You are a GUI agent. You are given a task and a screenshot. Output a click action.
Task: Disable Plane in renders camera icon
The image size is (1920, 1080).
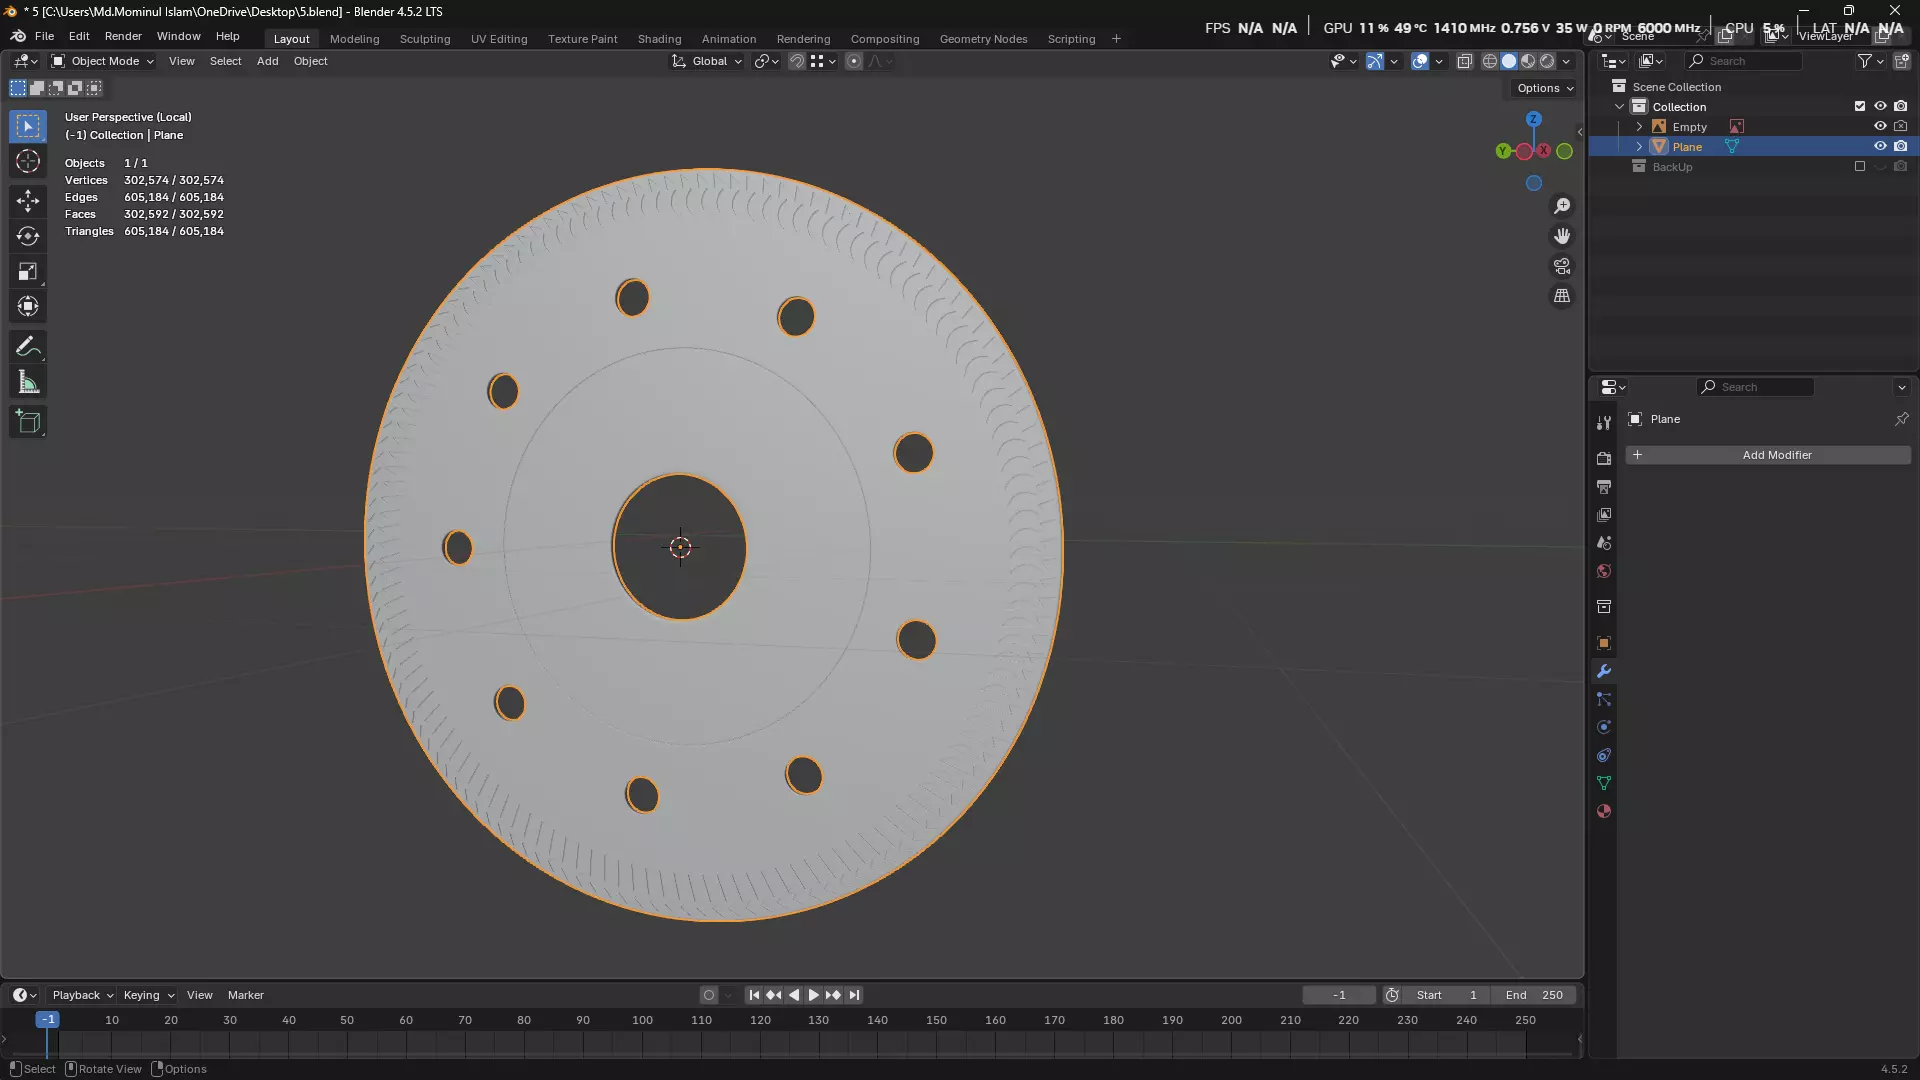[x=1901, y=147]
